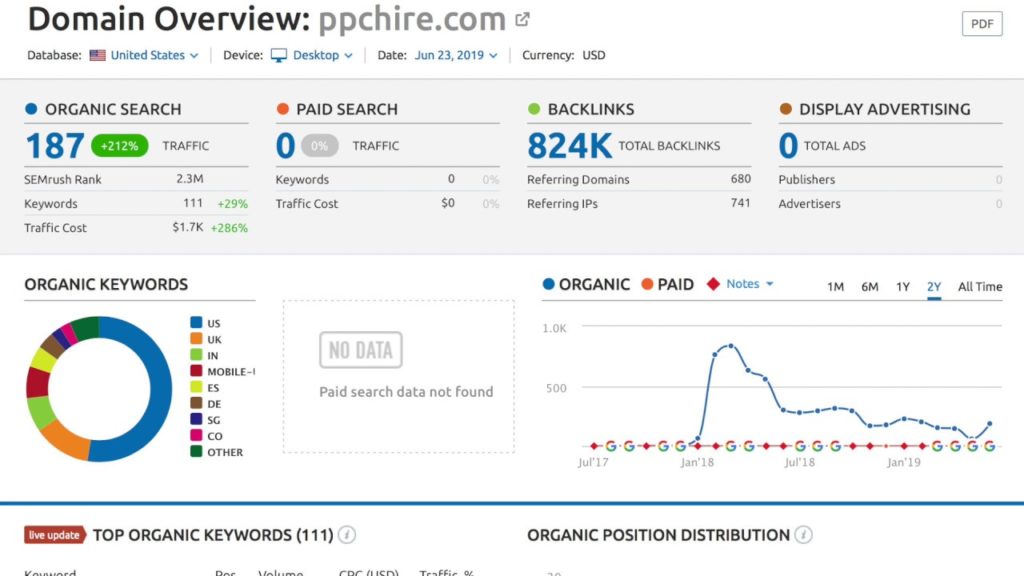Click the live update badge
Image resolution: width=1024 pixels, height=576 pixels.
pos(54,535)
